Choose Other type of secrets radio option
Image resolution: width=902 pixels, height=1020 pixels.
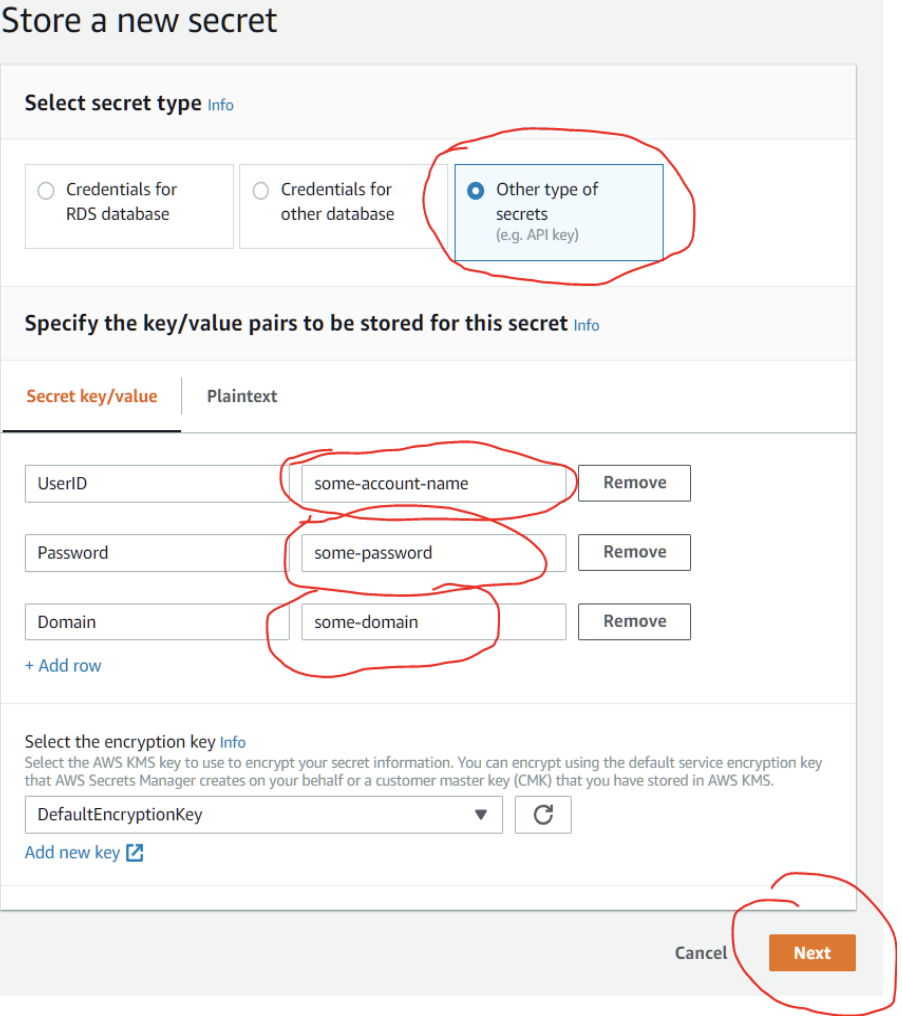pos(475,191)
